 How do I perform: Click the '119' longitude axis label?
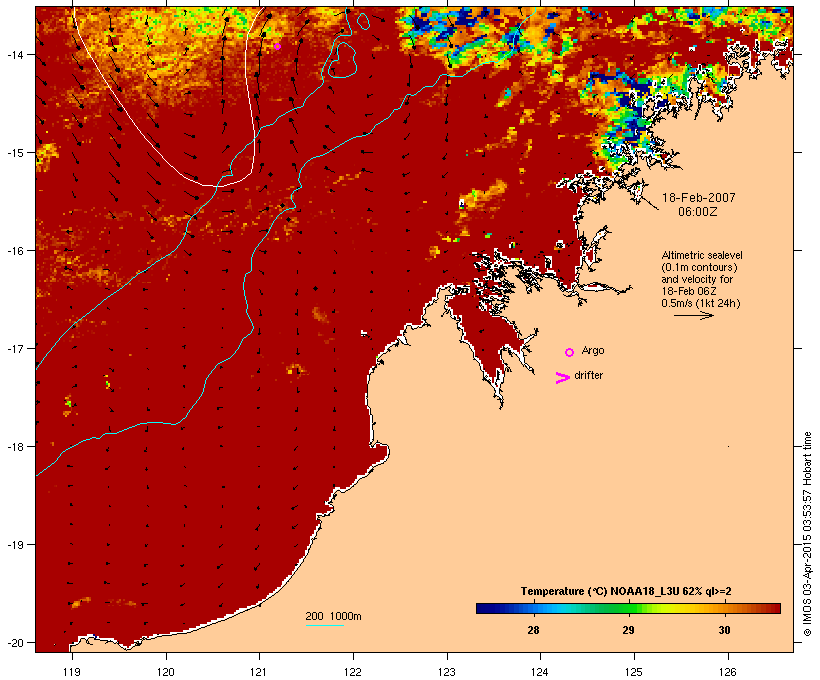point(72,672)
